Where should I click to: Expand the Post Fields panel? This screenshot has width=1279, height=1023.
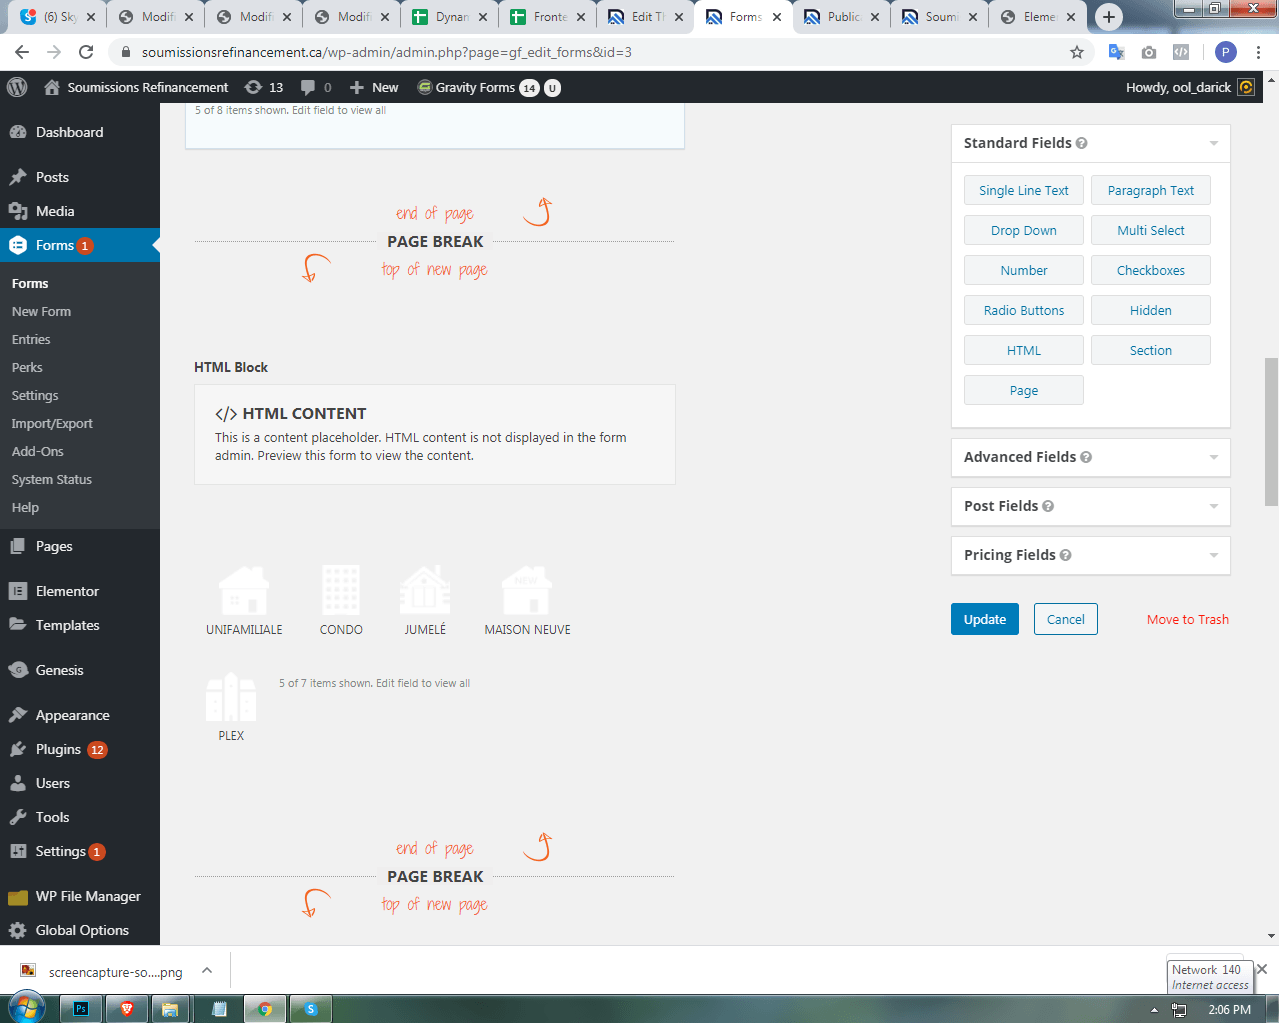tap(1213, 506)
